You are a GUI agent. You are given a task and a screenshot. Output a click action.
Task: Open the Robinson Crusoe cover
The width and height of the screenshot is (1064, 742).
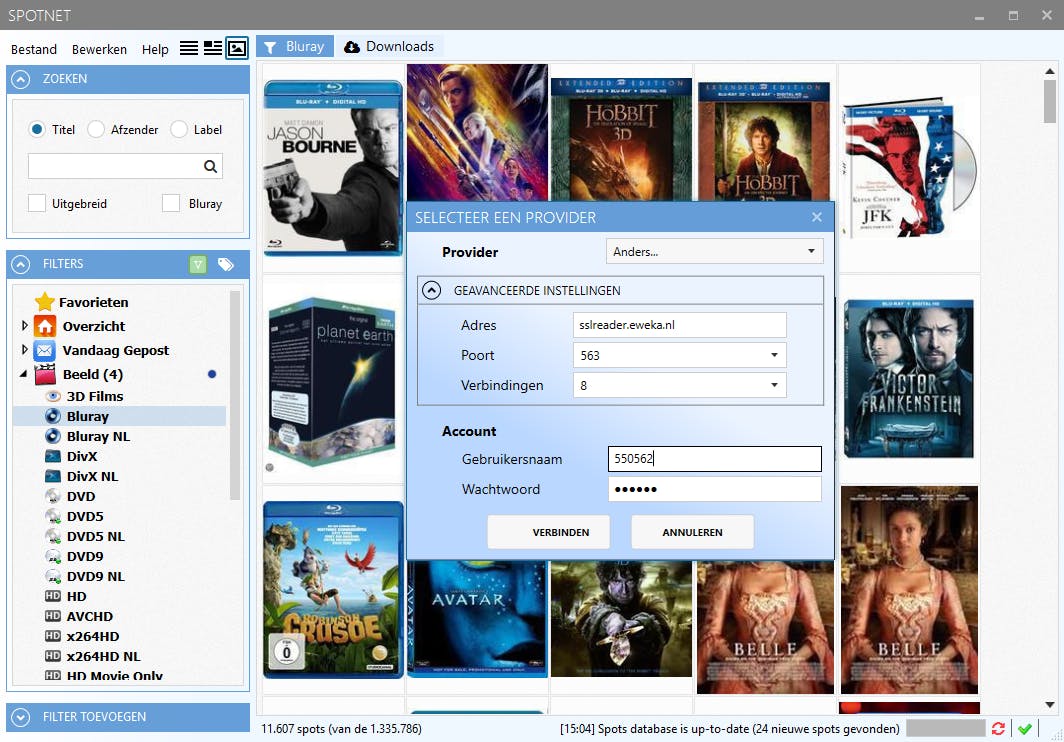(333, 589)
